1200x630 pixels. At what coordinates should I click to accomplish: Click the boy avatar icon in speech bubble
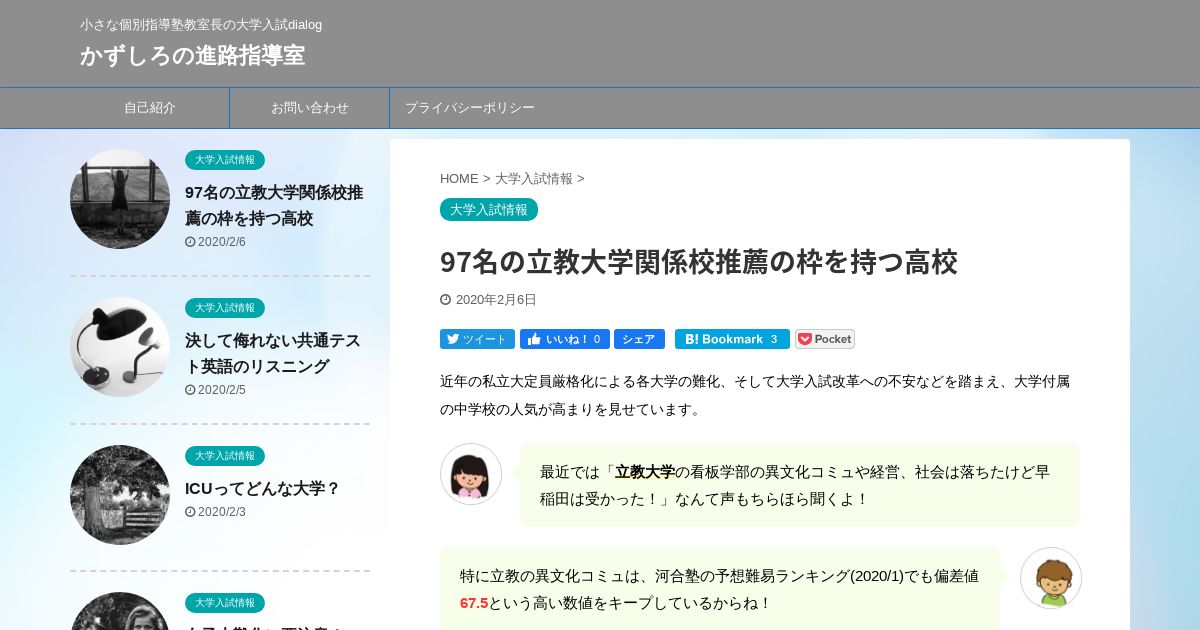click(x=1051, y=578)
